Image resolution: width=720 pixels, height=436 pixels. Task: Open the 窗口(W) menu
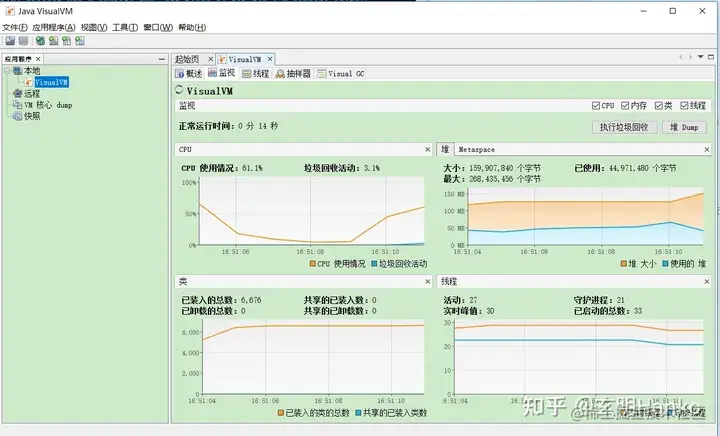pos(158,28)
